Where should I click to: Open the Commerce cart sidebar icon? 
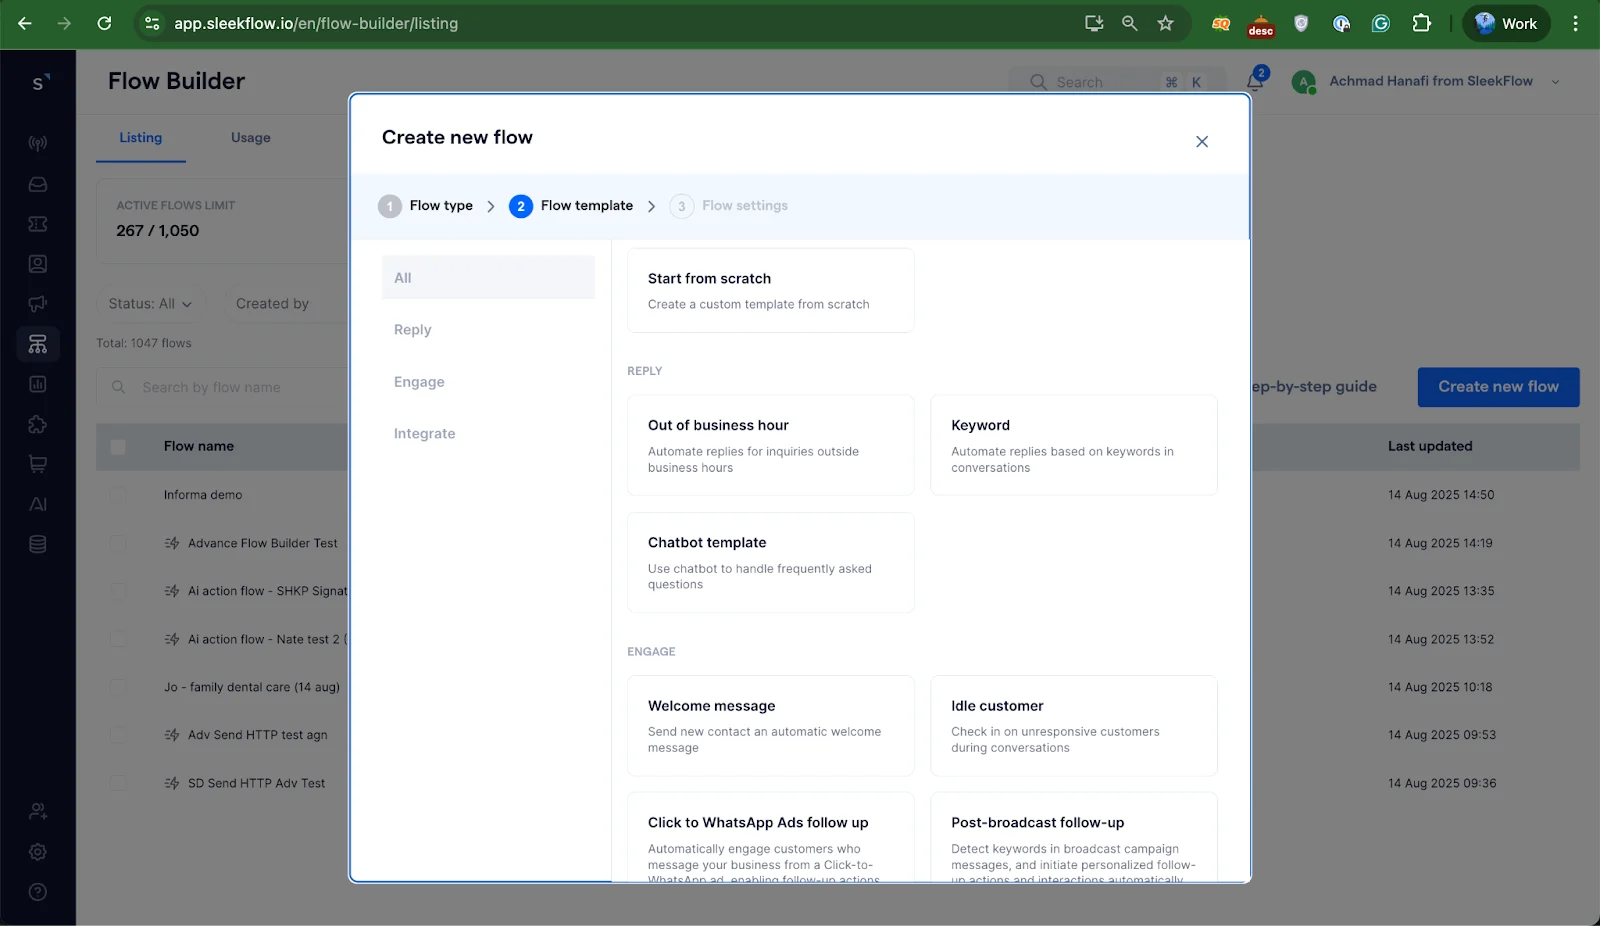pyautogui.click(x=38, y=464)
